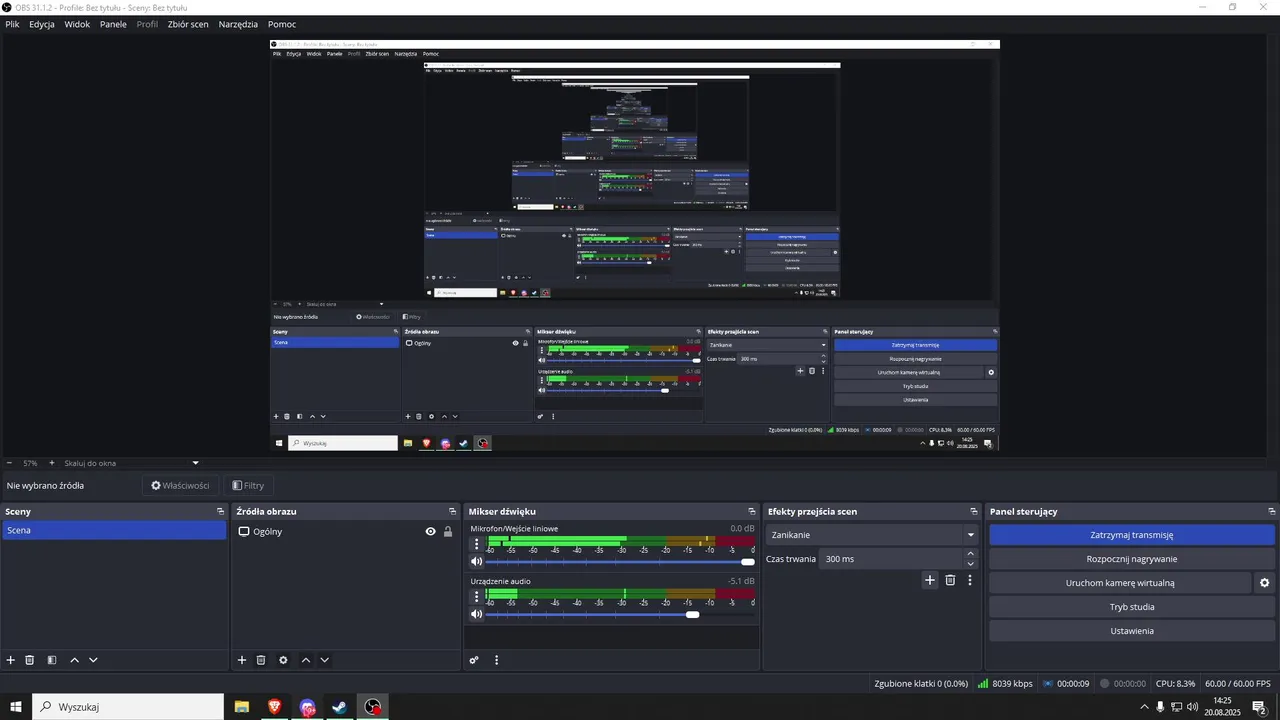Viewport: 1280px width, 720px height.
Task: Move scene down in Sceny panel
Action: (x=93, y=660)
